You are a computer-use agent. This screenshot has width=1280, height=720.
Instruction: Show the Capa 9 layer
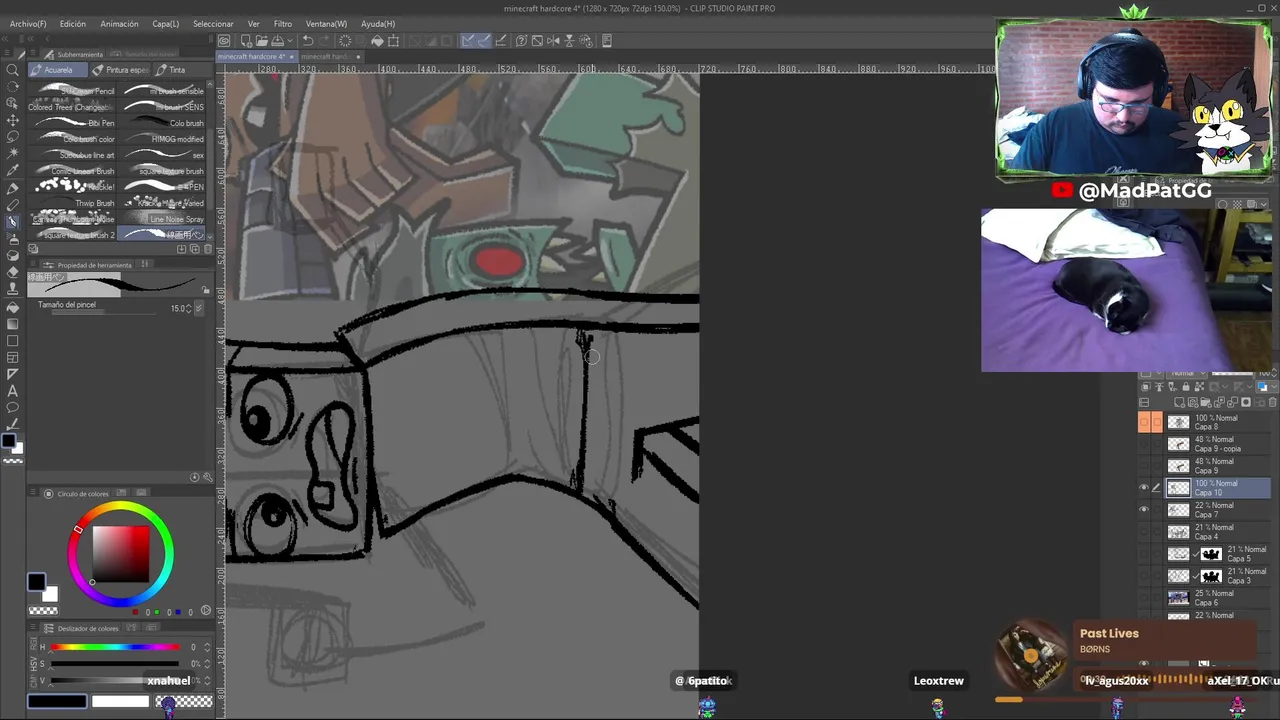click(x=1144, y=466)
